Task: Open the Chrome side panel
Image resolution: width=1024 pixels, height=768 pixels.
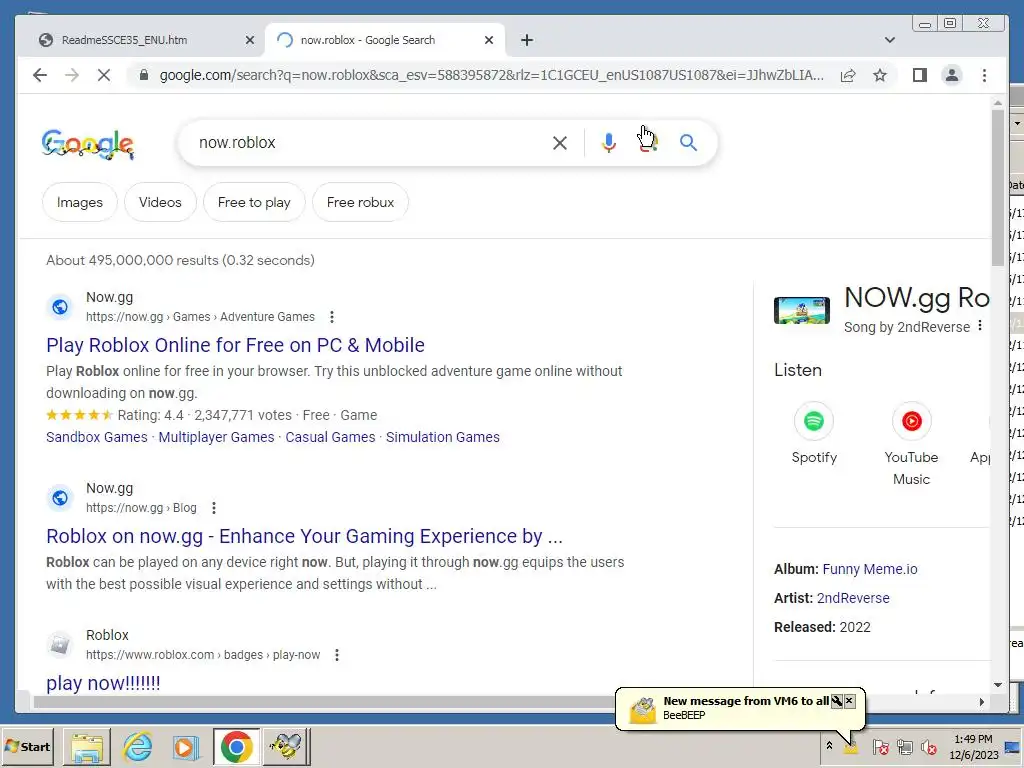Action: [x=920, y=75]
